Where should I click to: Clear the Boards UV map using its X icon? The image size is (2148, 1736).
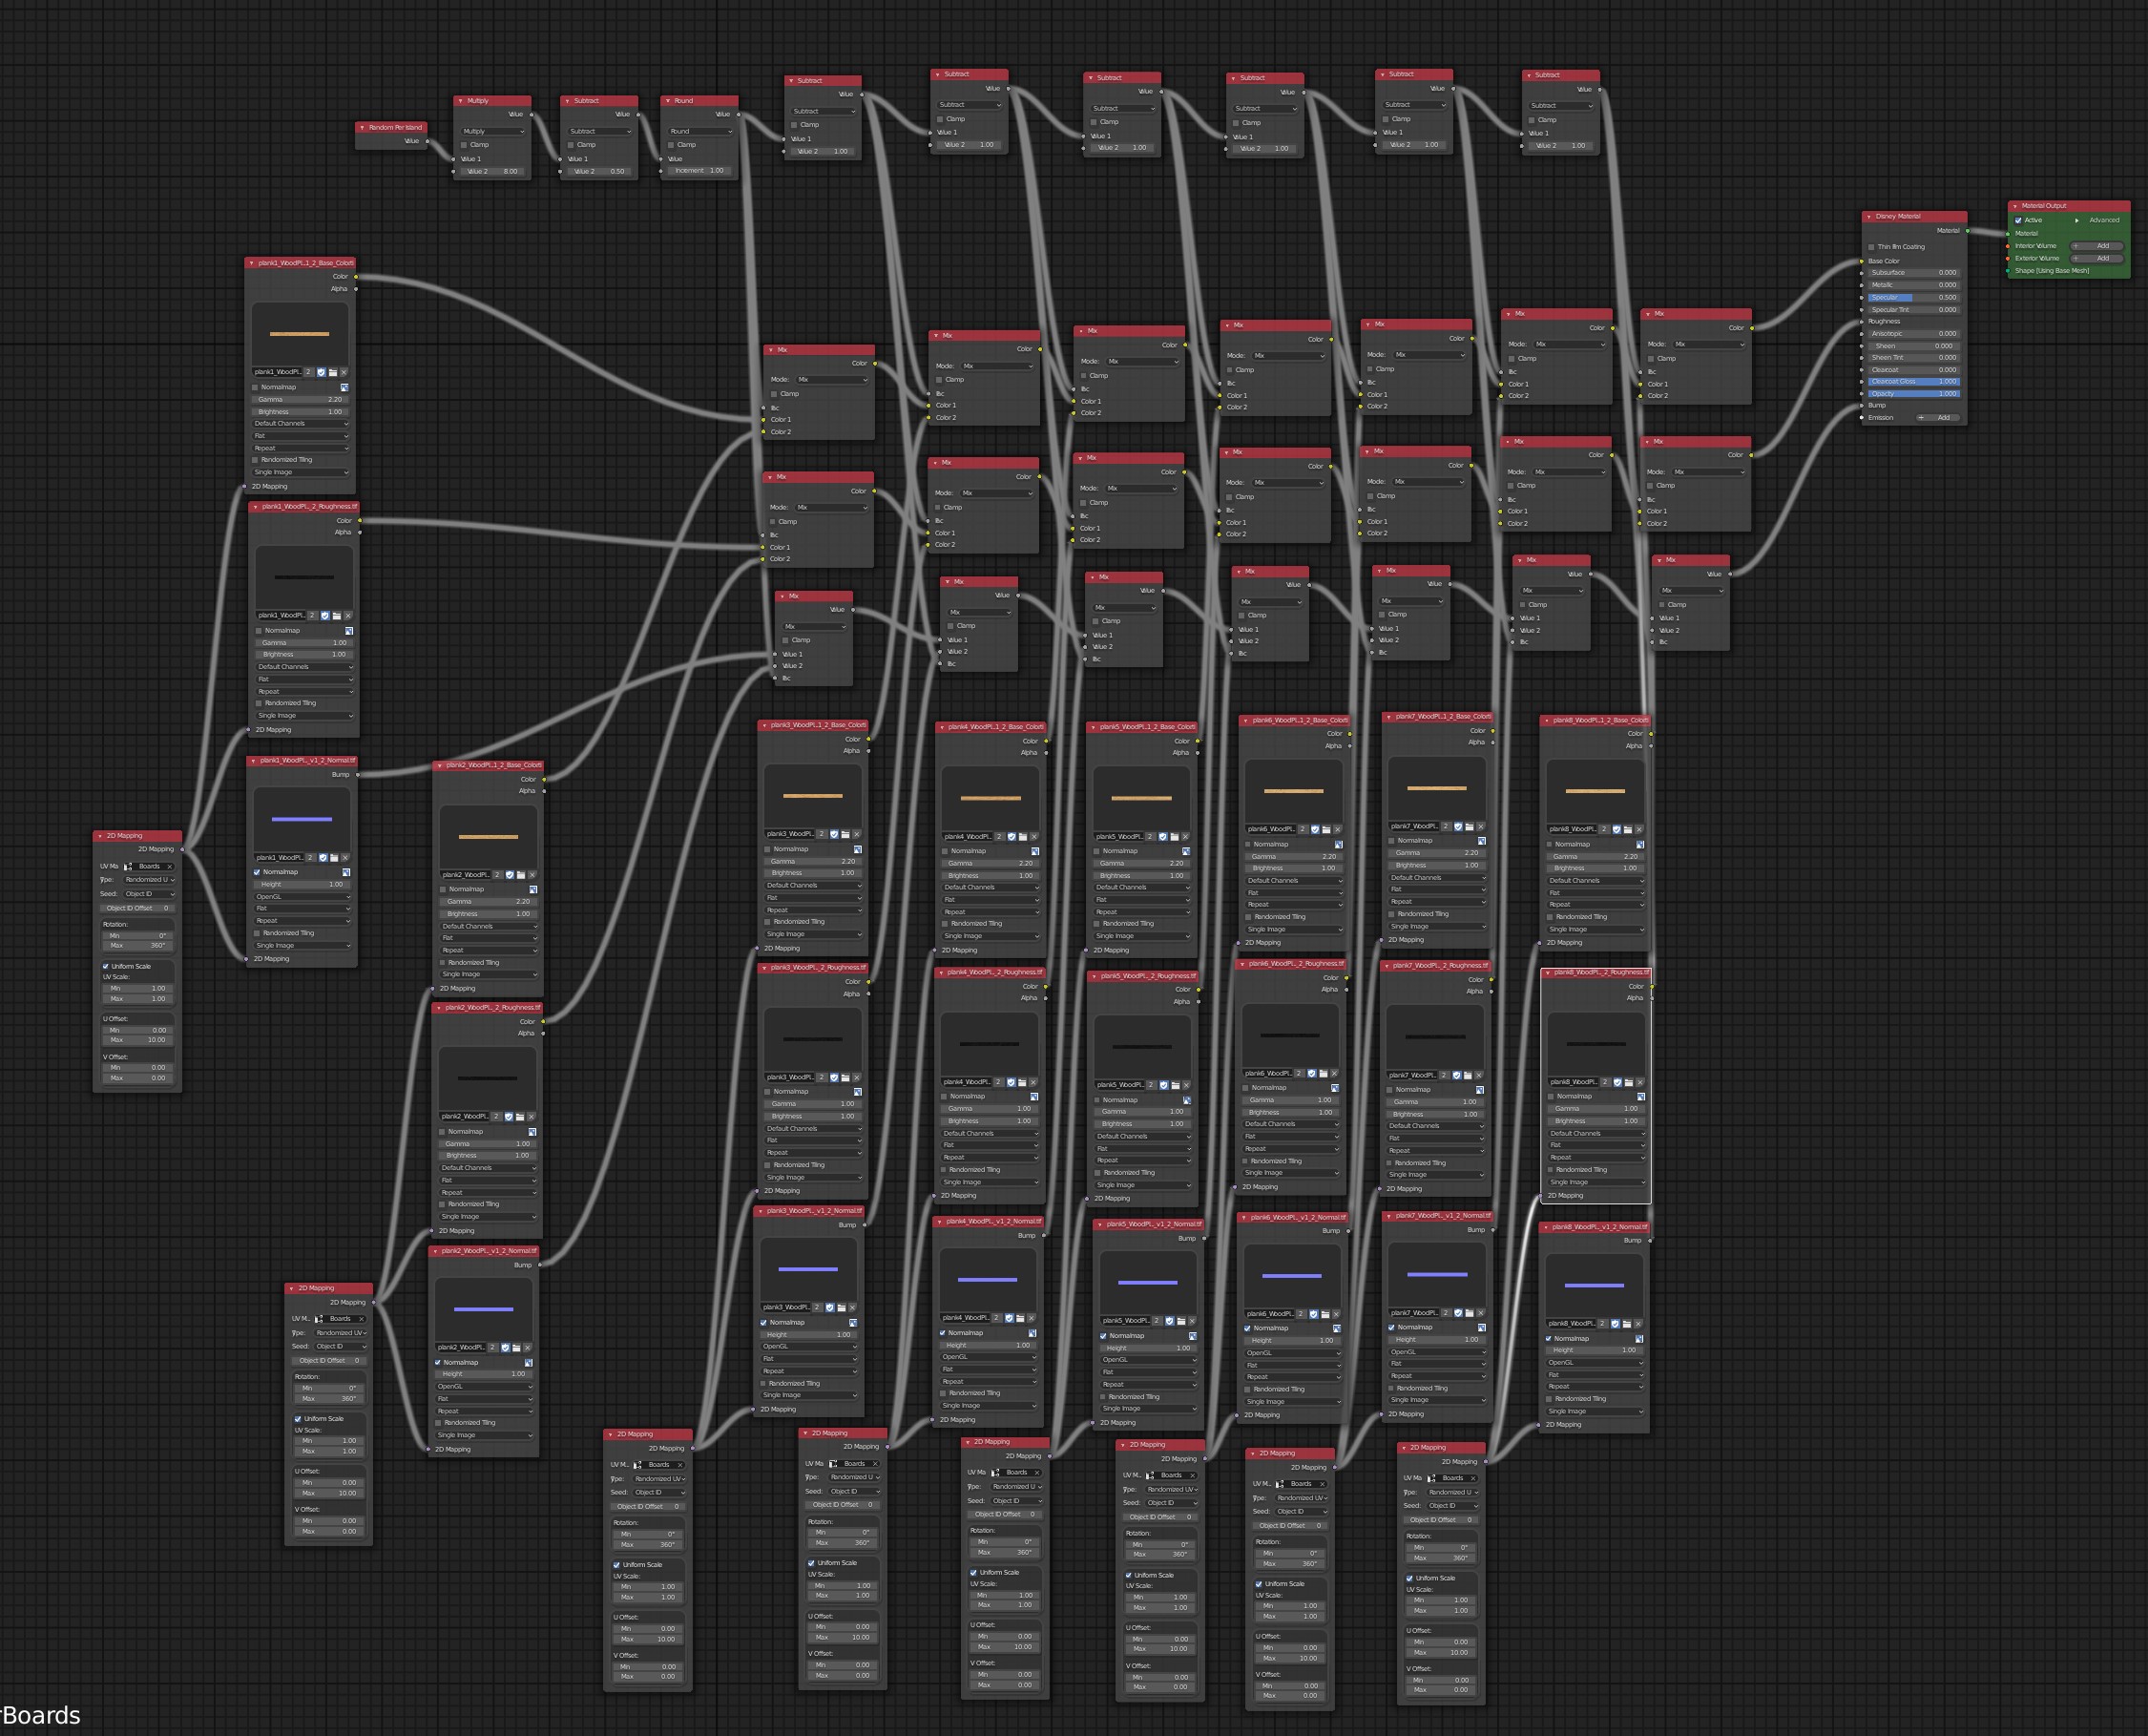tap(170, 868)
